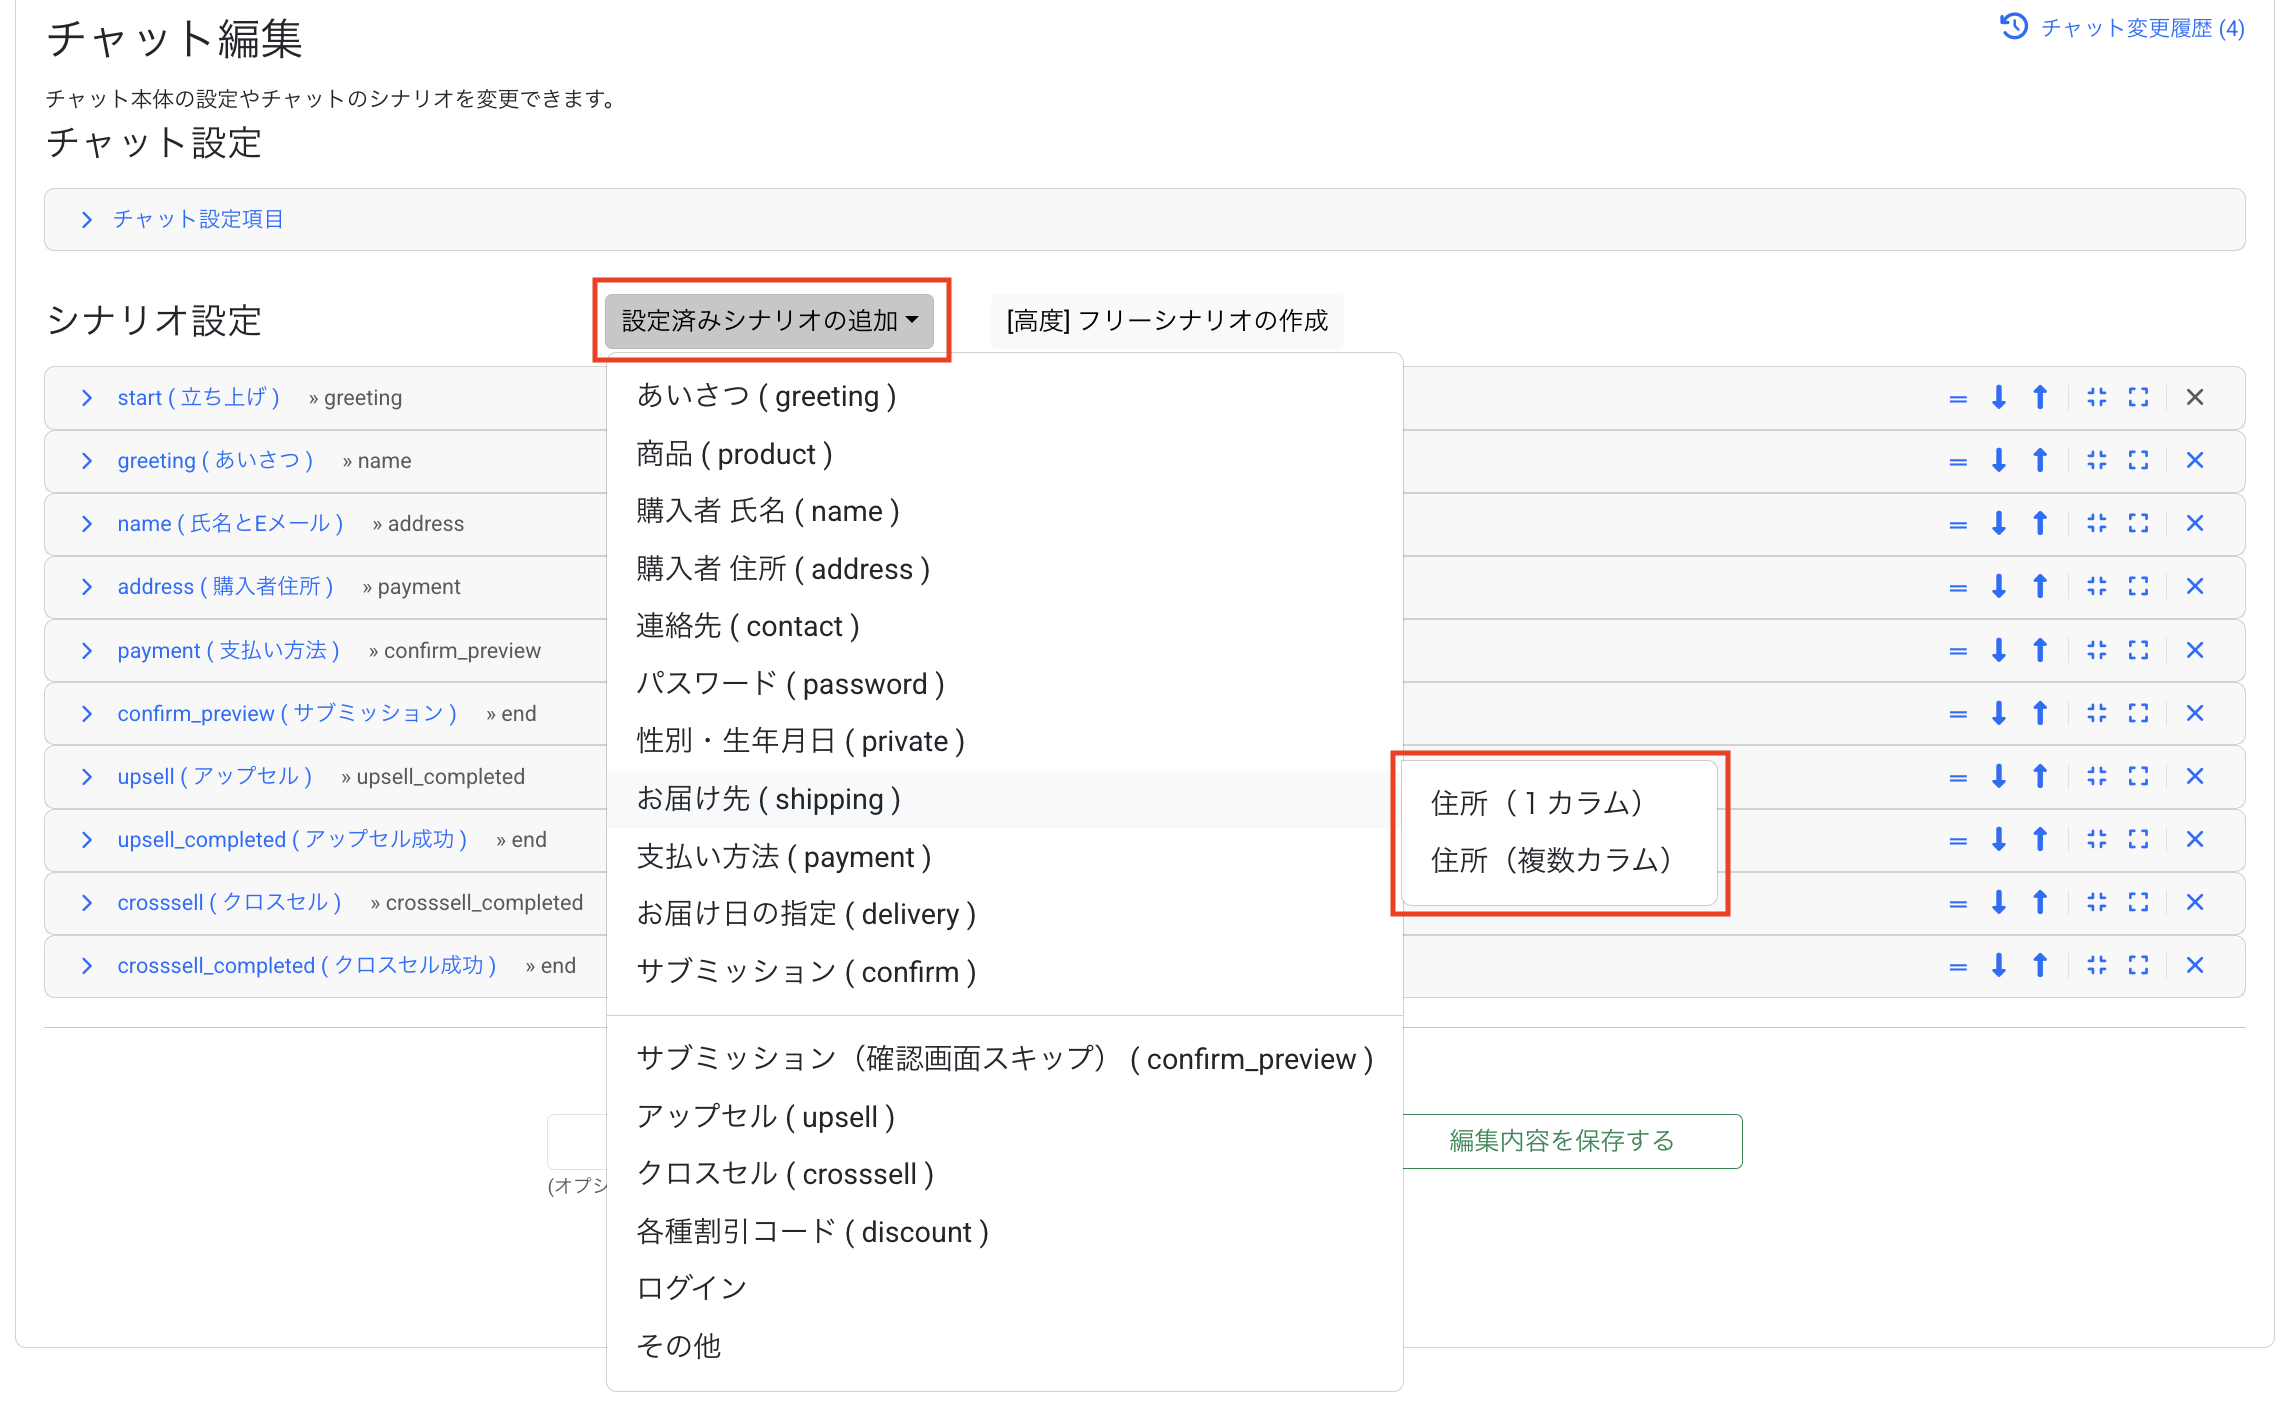Move the start row down
The image size is (2287, 1403).
1999,397
